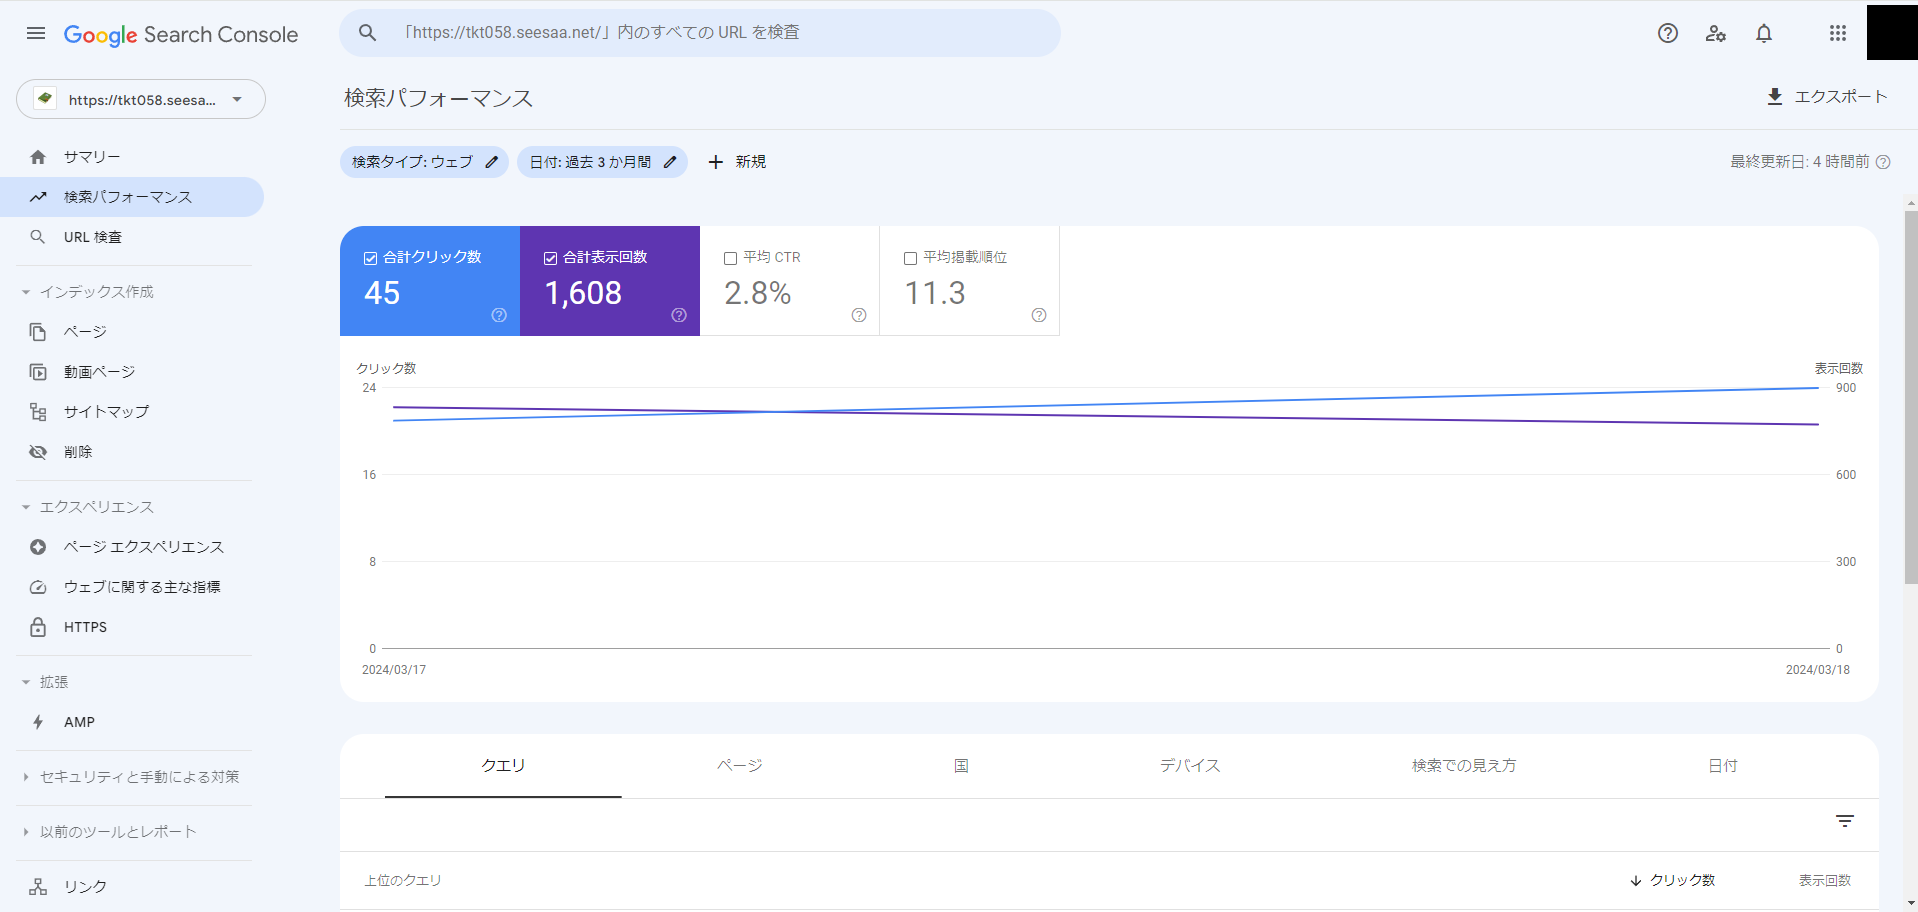Open the notifications bell
This screenshot has height=912, width=1918.
(1763, 33)
